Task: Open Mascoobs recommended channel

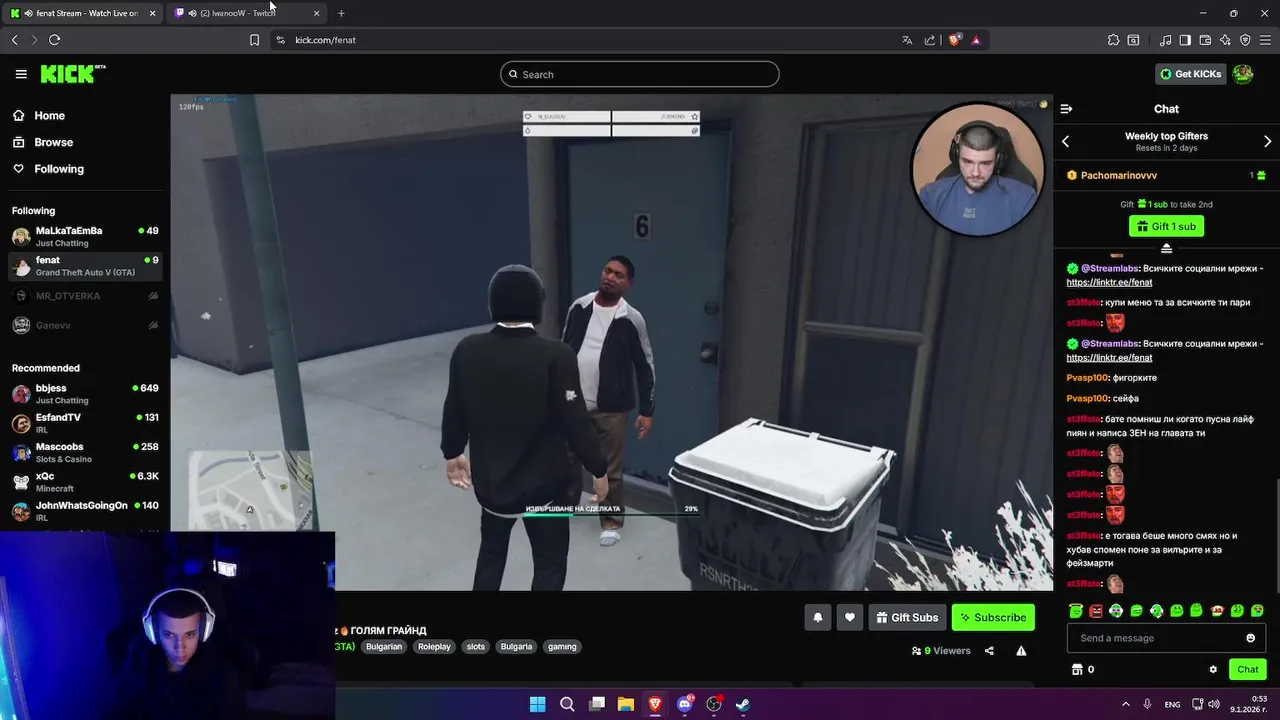Action: click(85, 452)
